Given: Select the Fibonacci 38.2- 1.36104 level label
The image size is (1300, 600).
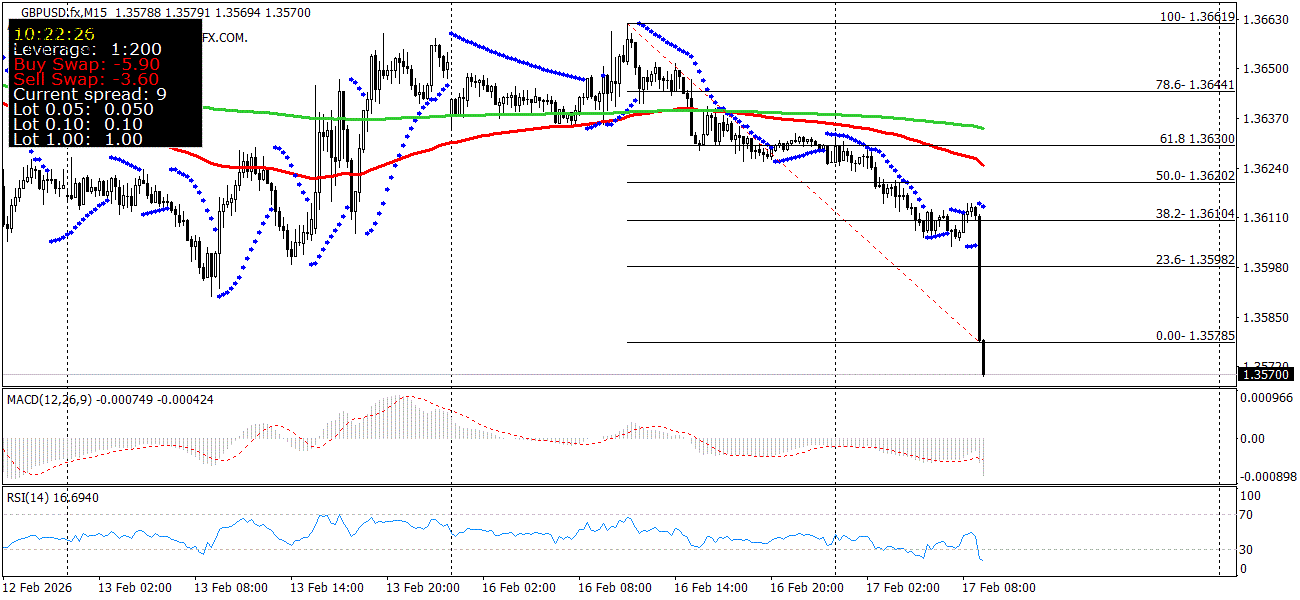Looking at the screenshot, I should click(x=1195, y=214).
